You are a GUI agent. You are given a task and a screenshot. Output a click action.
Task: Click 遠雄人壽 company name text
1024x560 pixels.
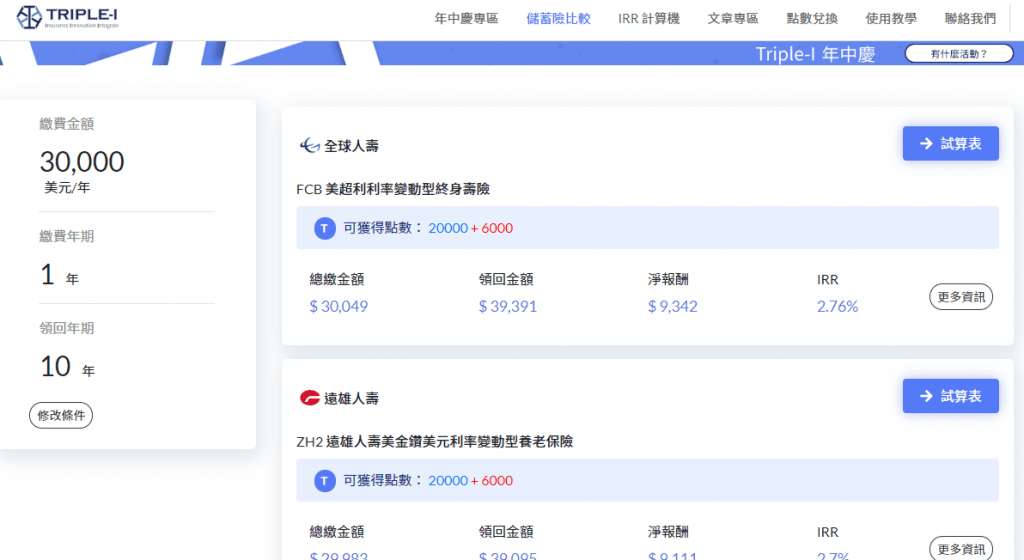[351, 398]
